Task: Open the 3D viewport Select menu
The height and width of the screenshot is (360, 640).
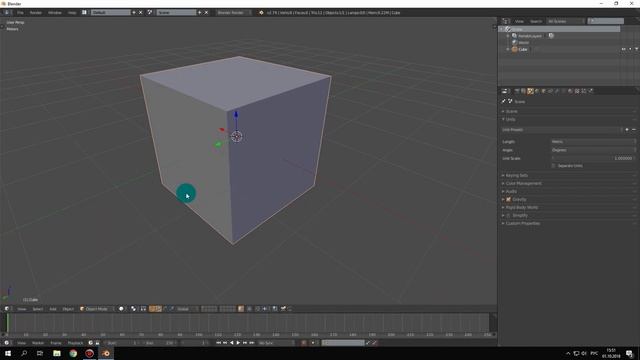Action: (38, 309)
